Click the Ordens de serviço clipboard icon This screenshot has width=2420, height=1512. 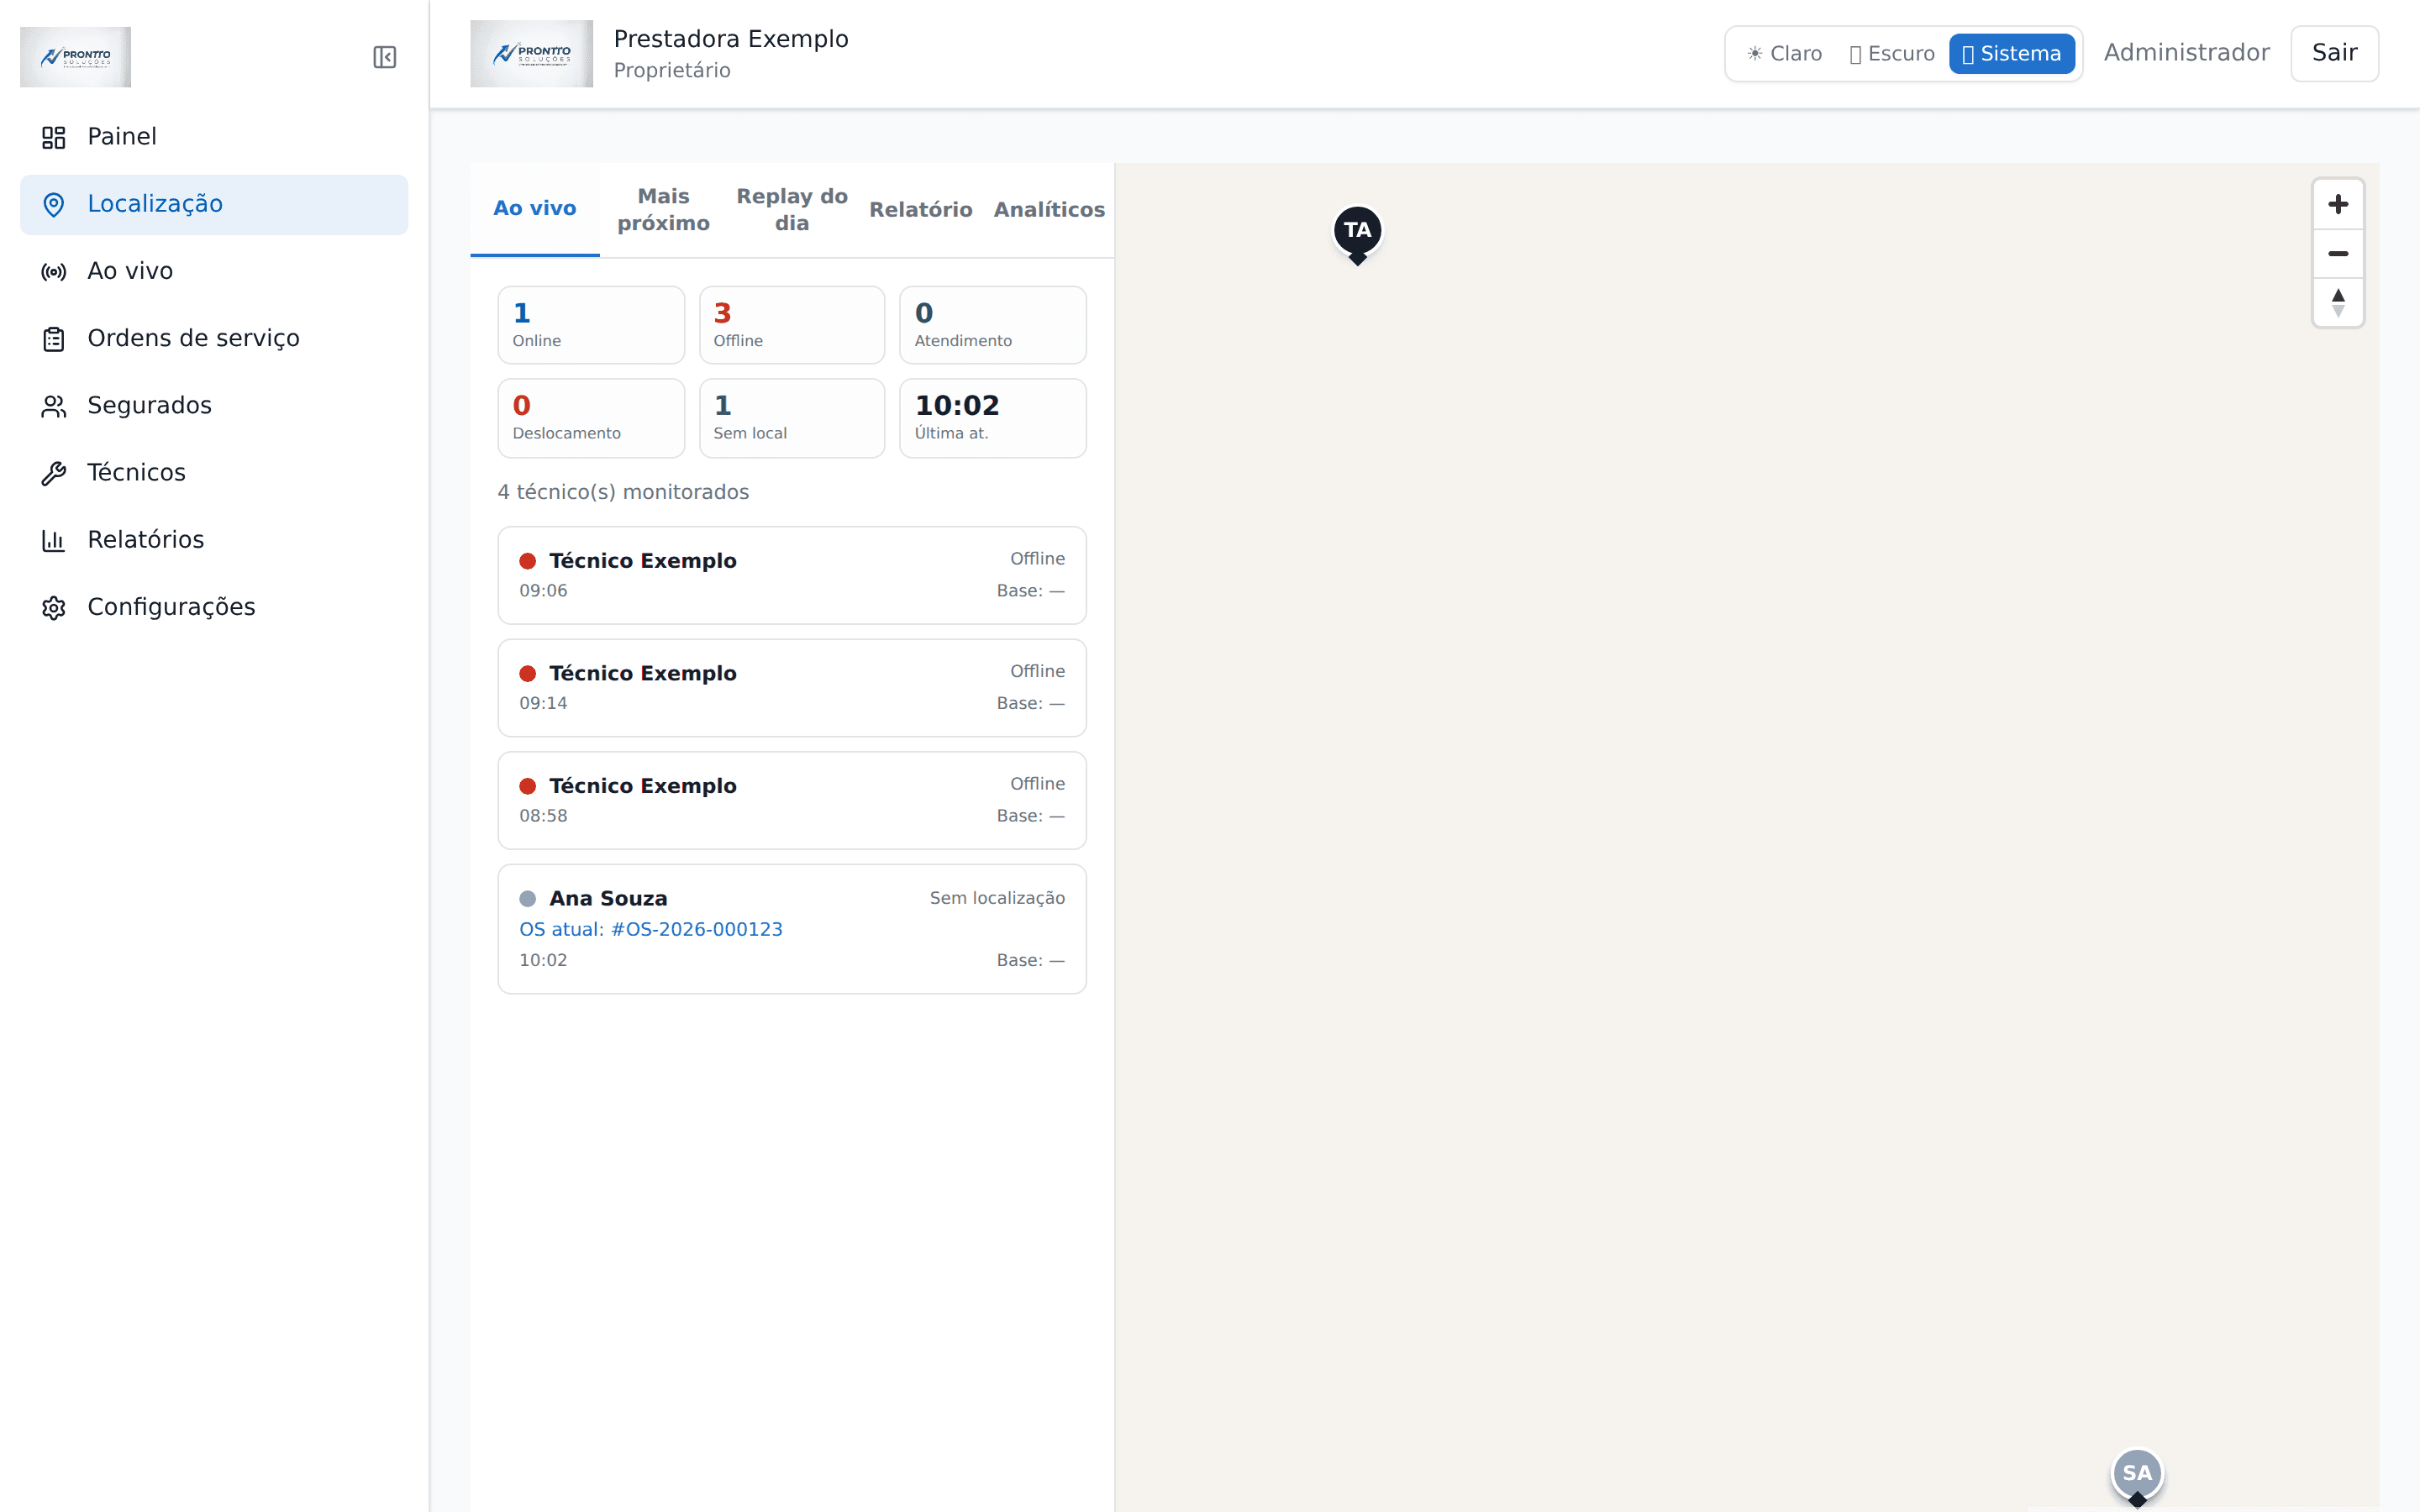tap(54, 339)
